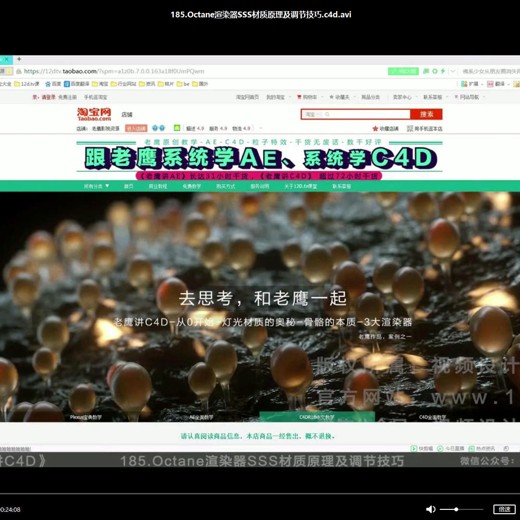Open the 'be' bookmark folder
This screenshot has width=520, height=520.
[x=183, y=84]
